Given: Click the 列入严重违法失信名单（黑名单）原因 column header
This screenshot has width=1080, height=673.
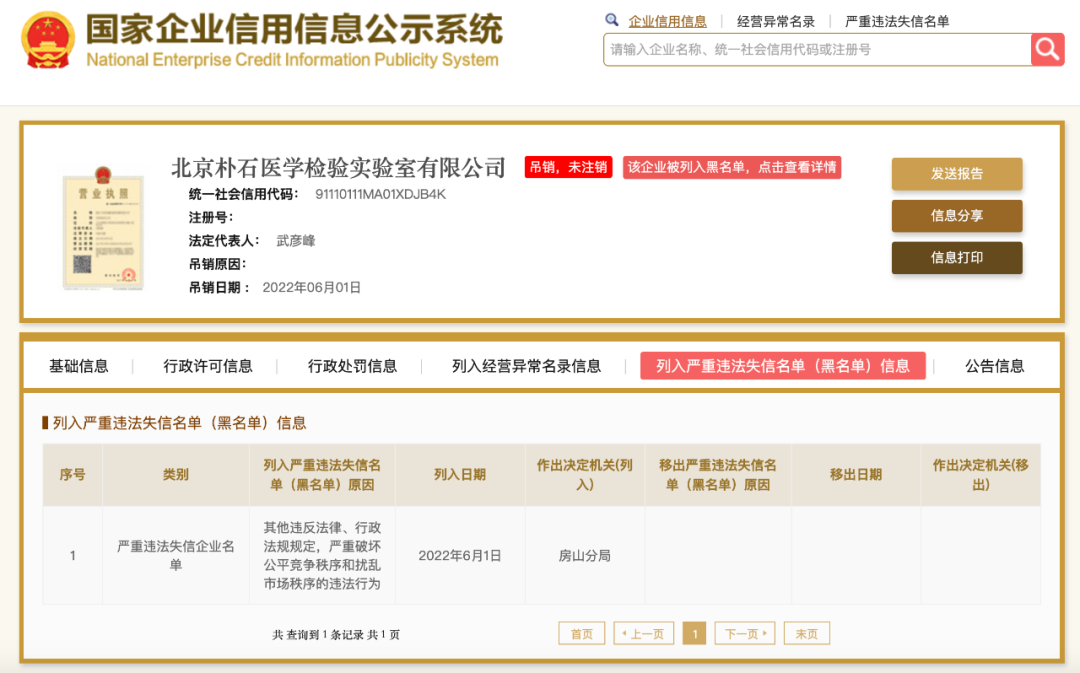Looking at the screenshot, I should click(x=322, y=475).
